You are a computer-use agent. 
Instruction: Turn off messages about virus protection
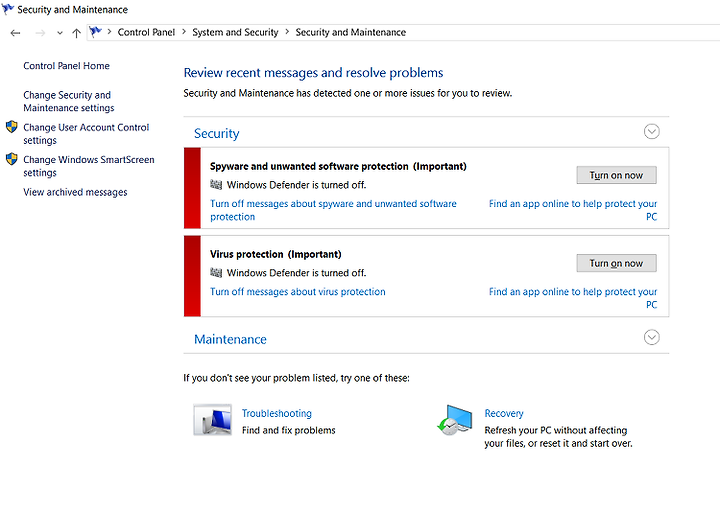point(298,291)
